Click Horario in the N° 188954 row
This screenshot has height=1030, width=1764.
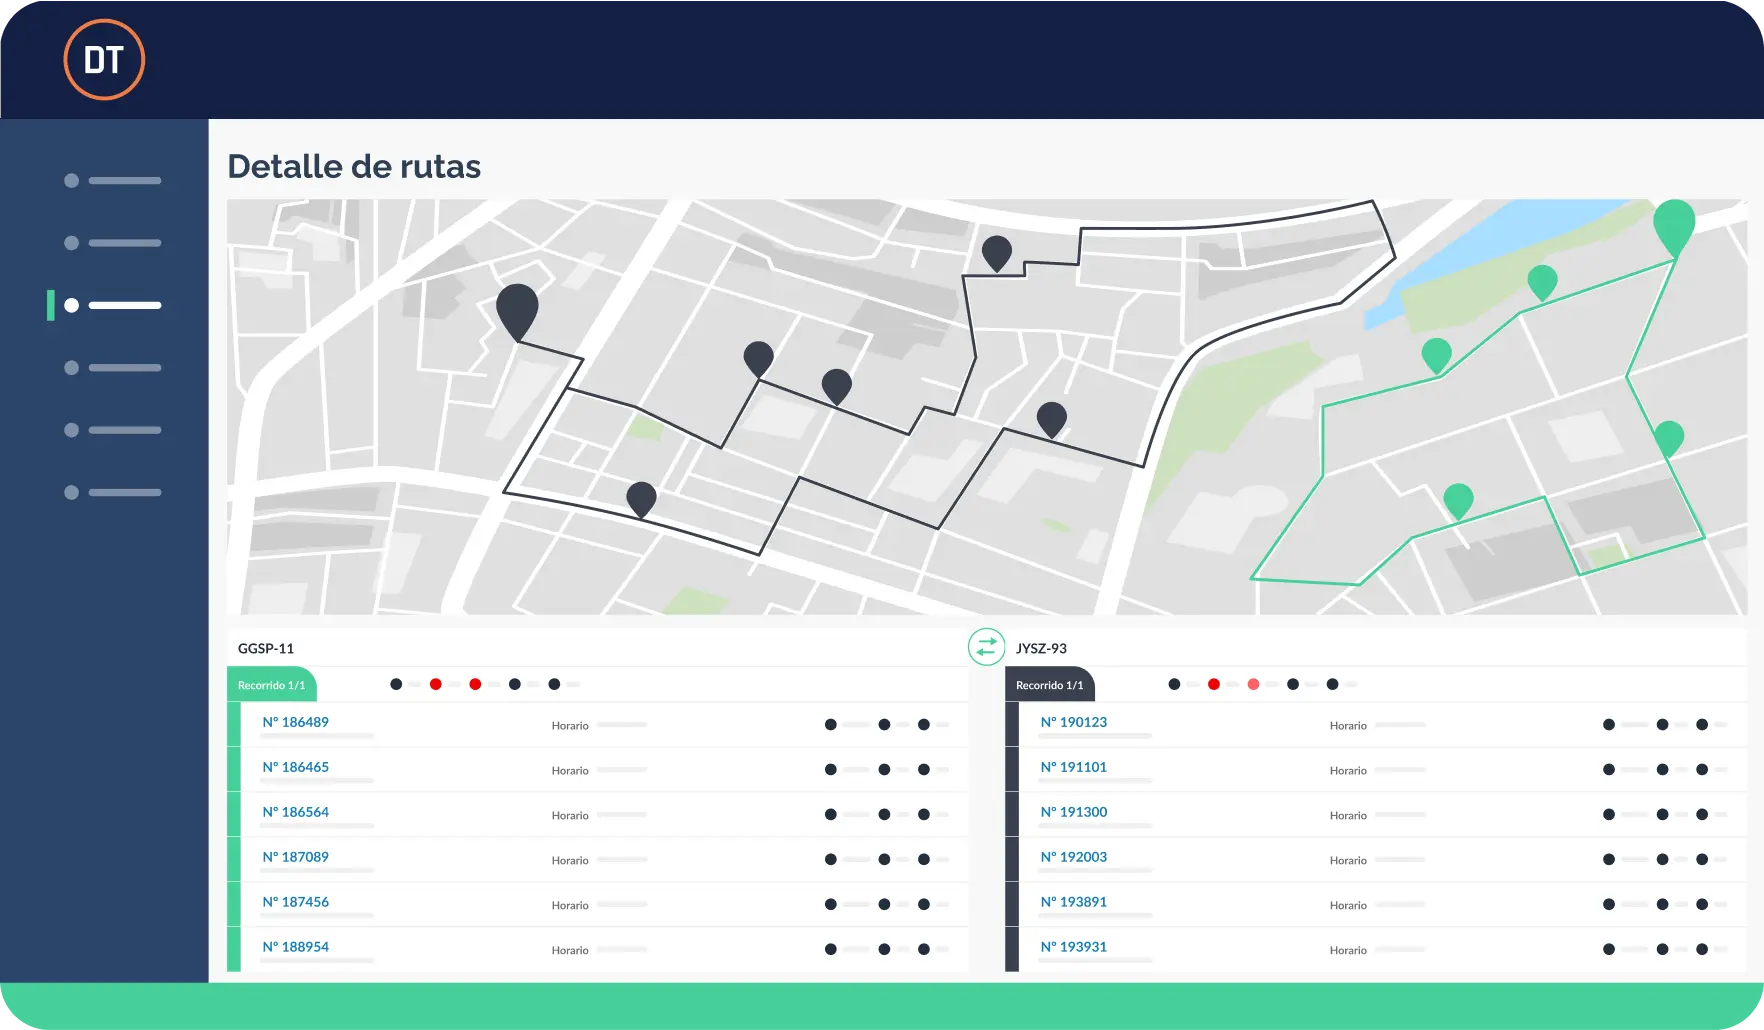point(570,951)
